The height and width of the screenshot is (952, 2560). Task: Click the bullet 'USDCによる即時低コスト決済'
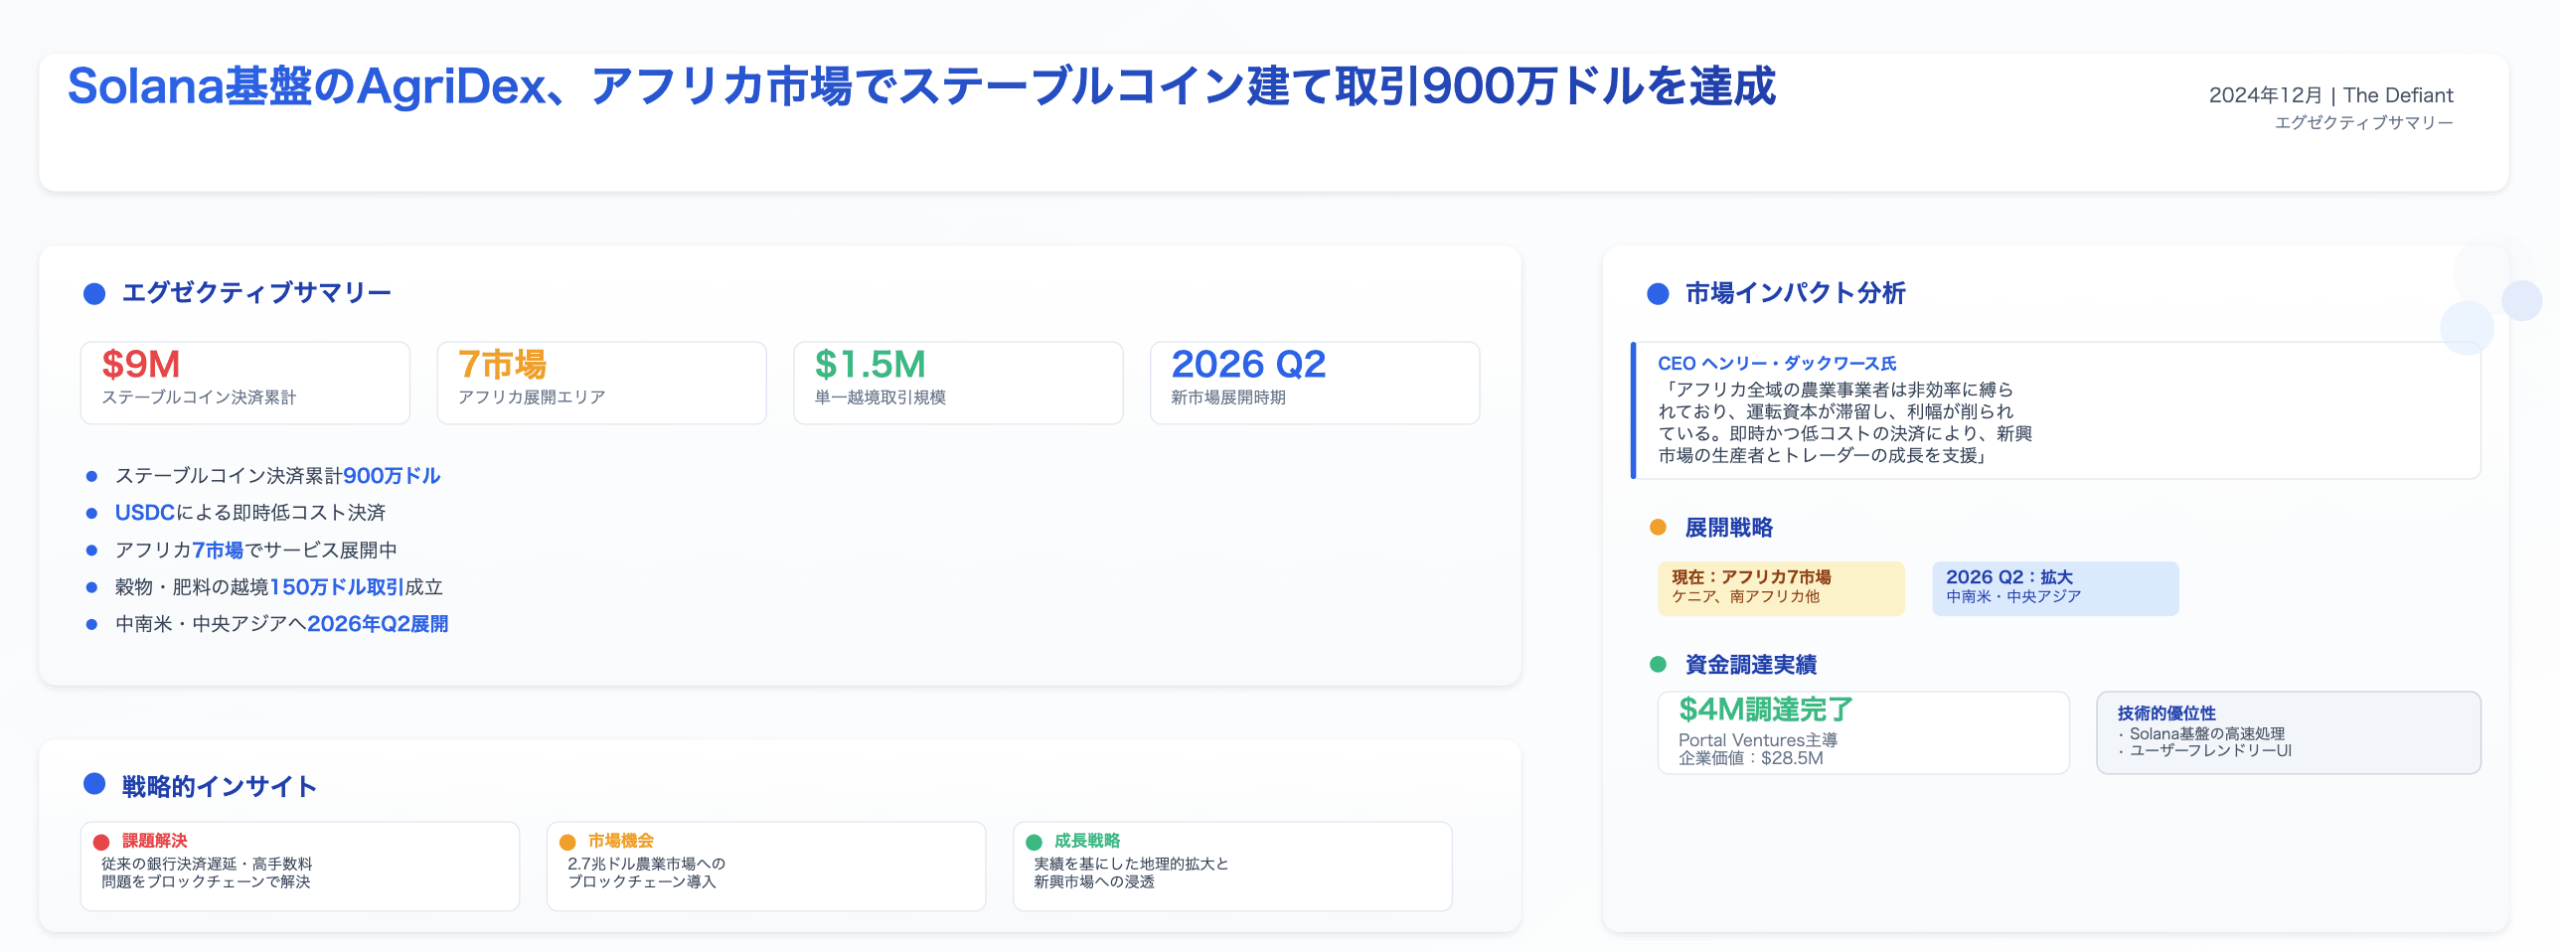(x=250, y=513)
